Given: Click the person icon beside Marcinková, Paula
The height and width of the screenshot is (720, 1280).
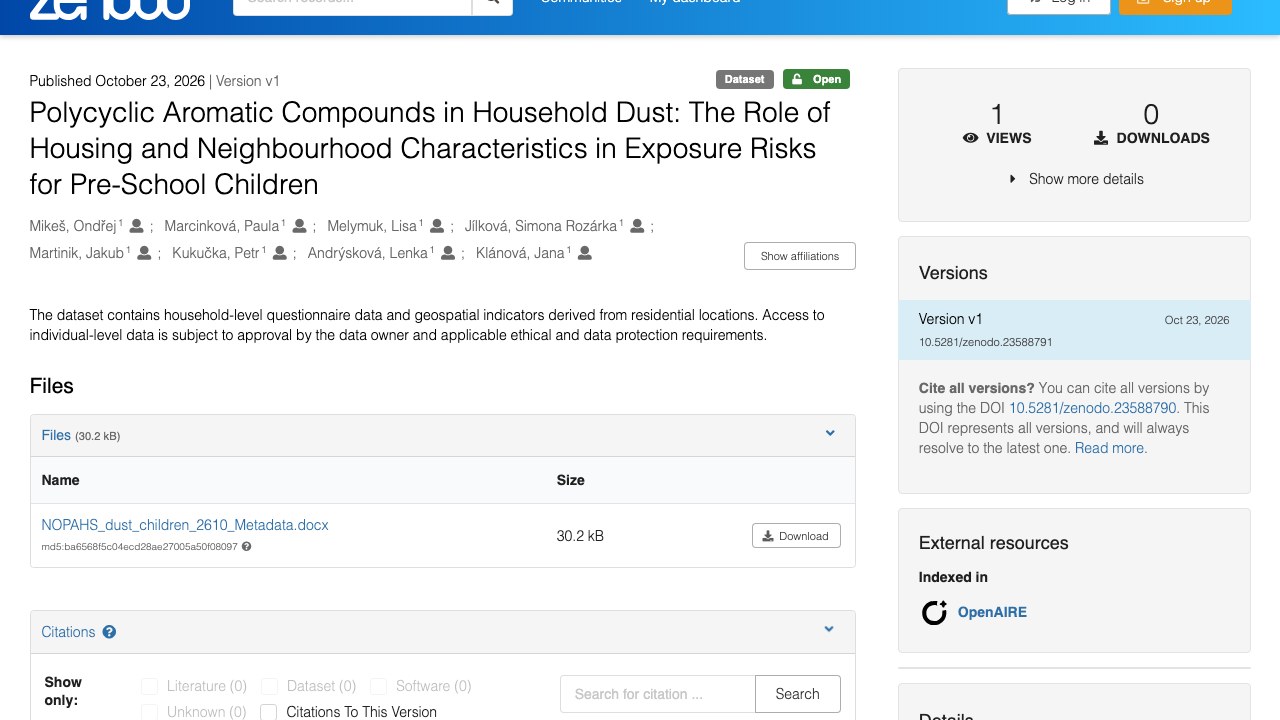Looking at the screenshot, I should 299,226.
